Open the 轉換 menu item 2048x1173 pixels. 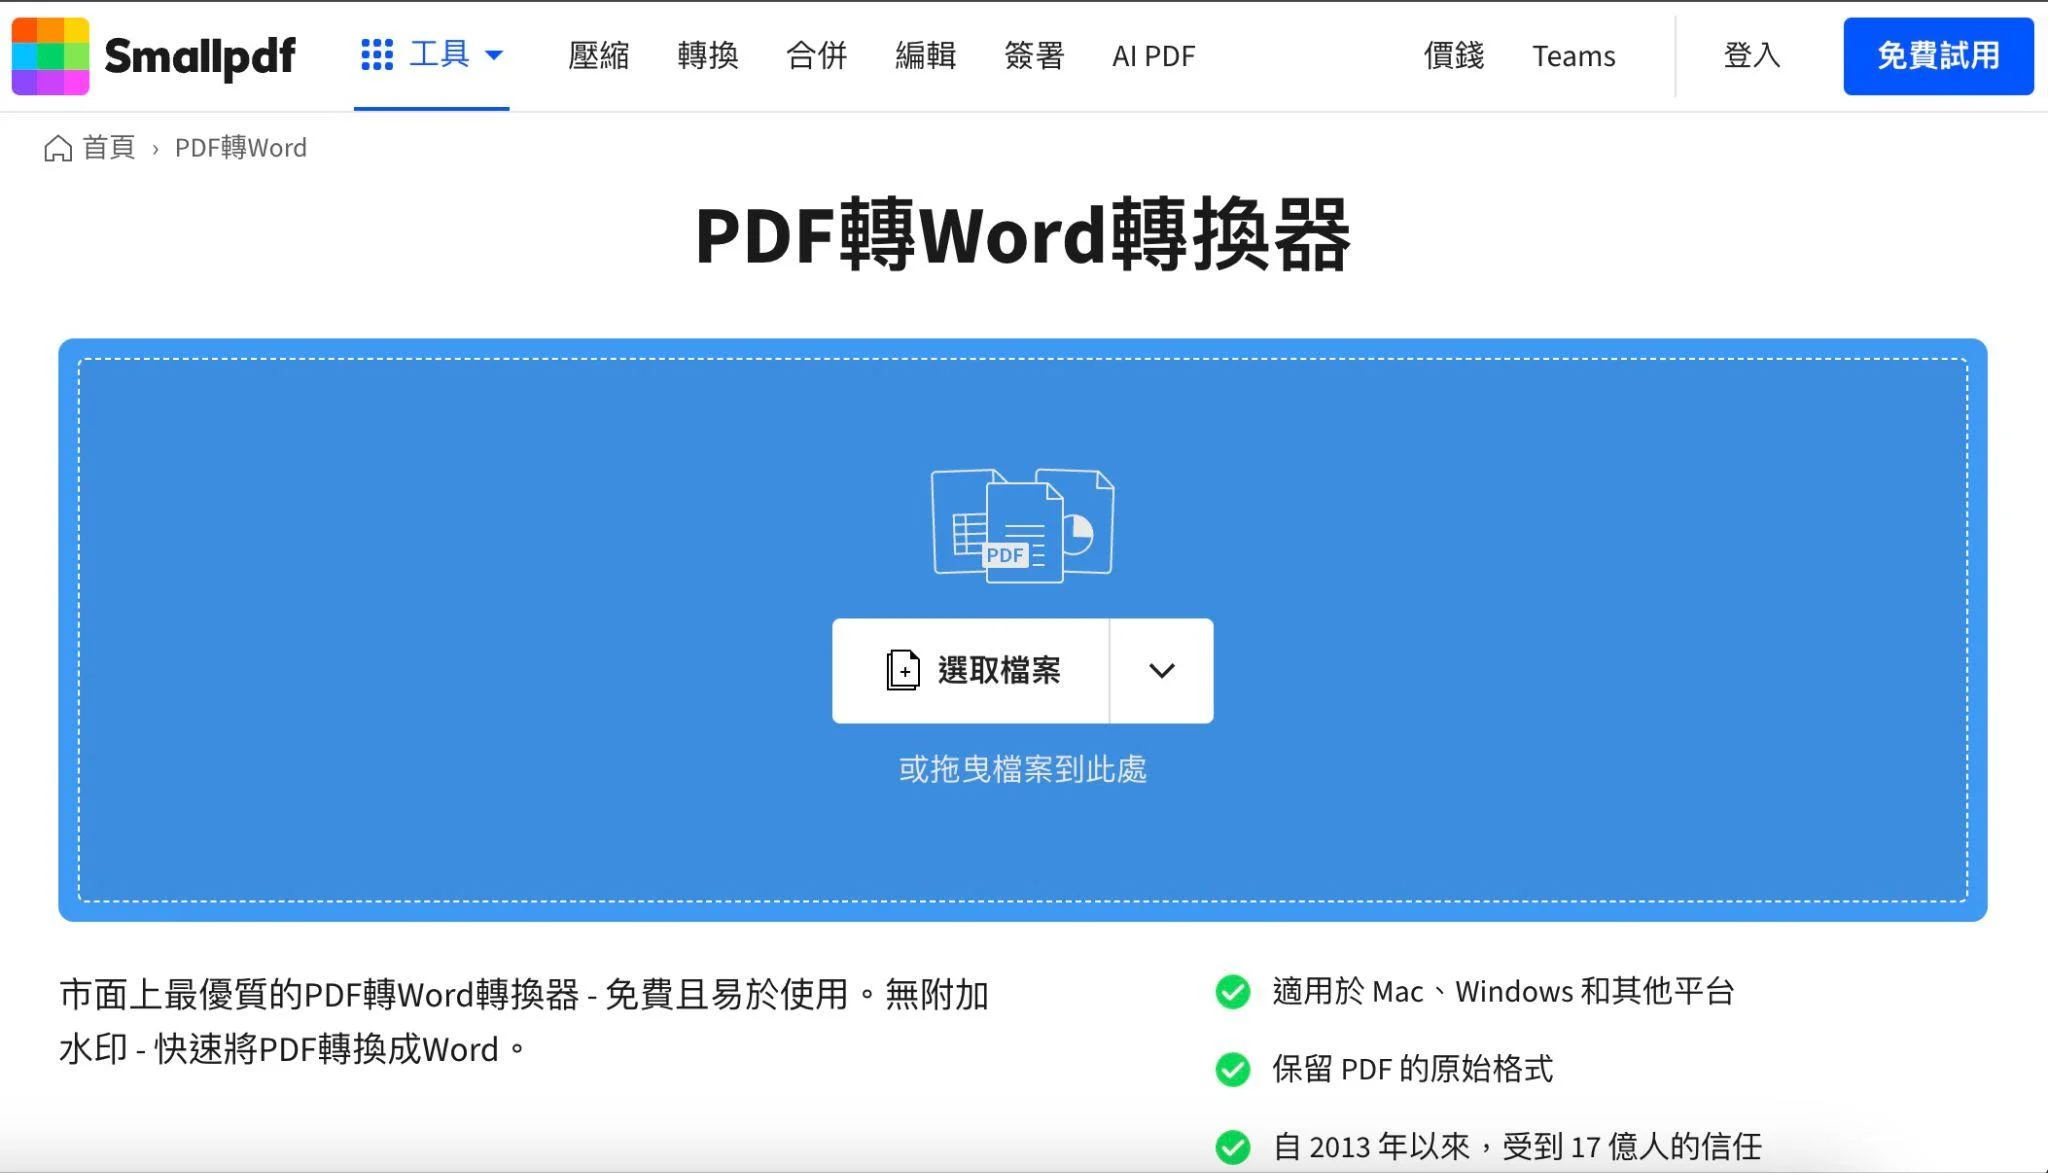click(707, 56)
